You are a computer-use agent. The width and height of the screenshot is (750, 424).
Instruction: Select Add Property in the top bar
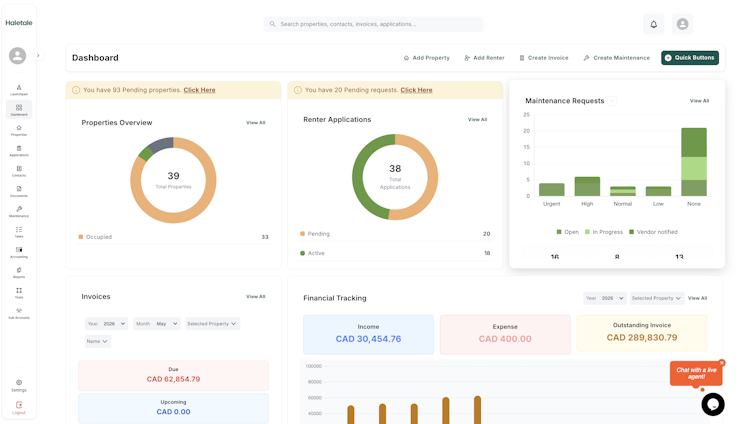[x=427, y=58]
